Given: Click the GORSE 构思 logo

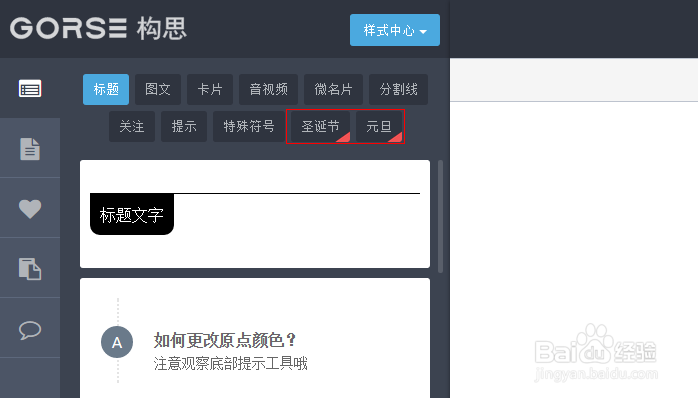Looking at the screenshot, I should click(98, 29).
